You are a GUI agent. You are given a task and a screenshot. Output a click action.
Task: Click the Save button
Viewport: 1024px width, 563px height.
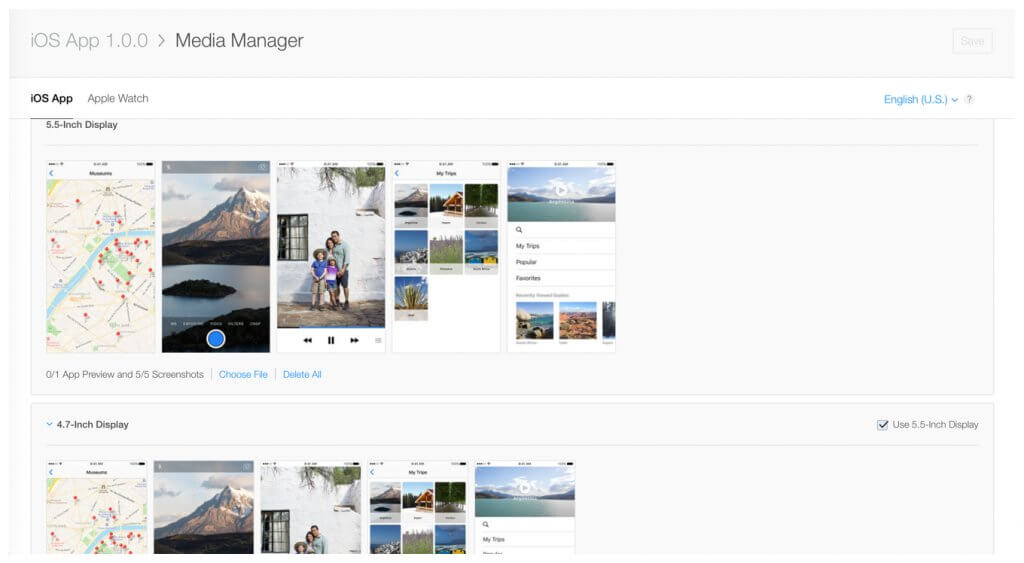(x=972, y=41)
